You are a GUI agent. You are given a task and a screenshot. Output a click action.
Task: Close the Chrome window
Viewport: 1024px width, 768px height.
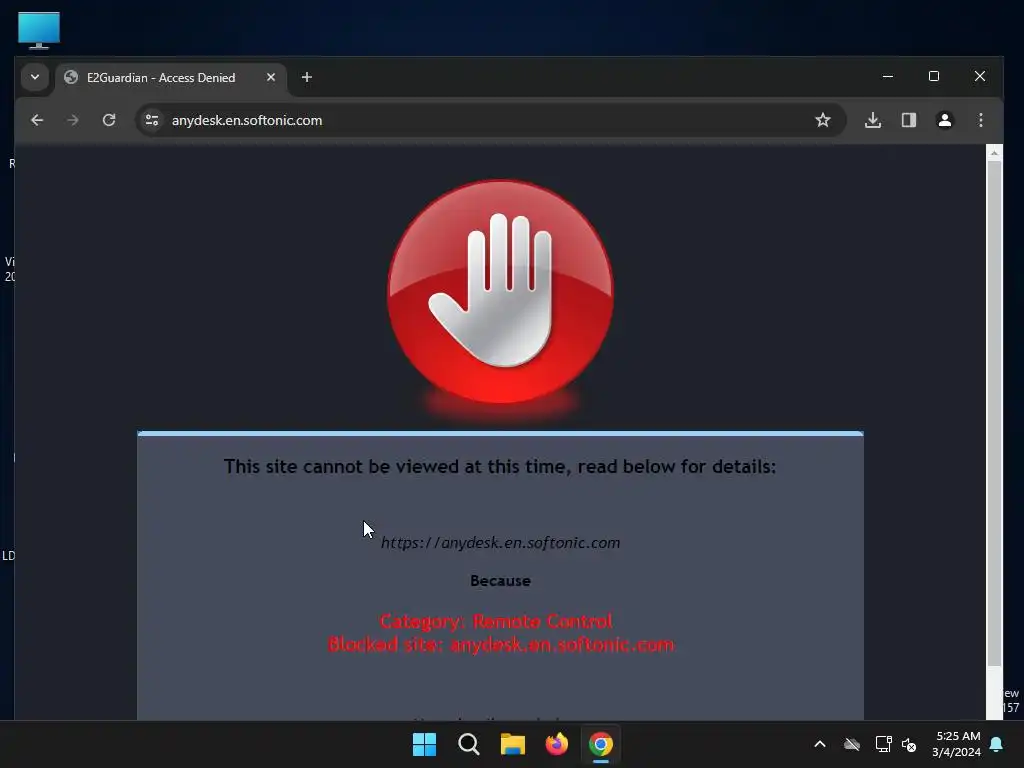click(x=980, y=76)
